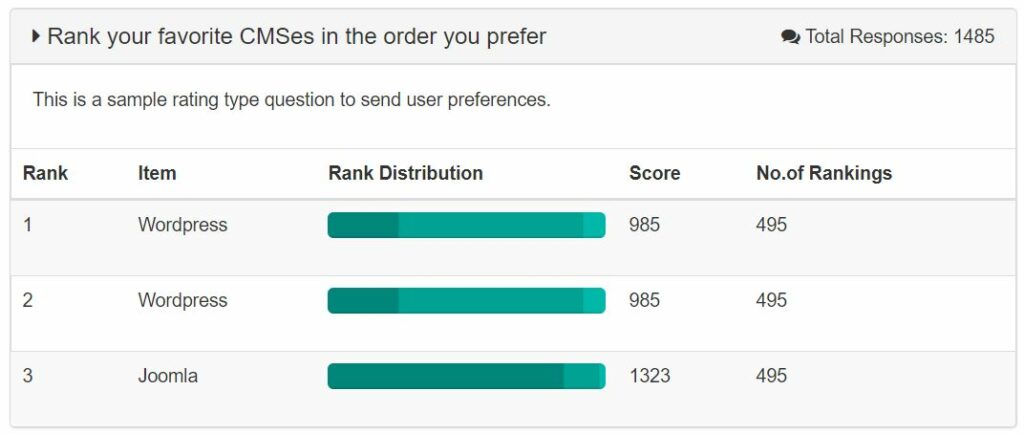The image size is (1024, 434).
Task: Click the 985 score in the rank 1 row
Action: [644, 225]
